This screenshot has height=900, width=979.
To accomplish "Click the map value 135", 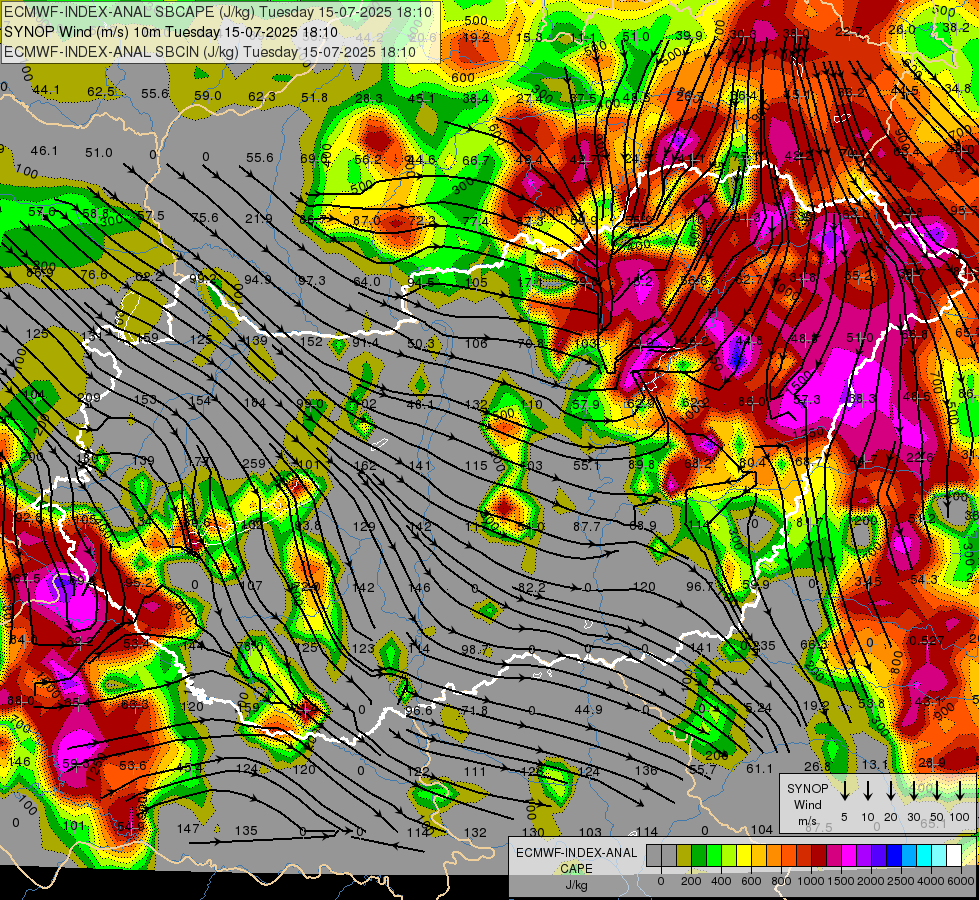I will point(246,831).
